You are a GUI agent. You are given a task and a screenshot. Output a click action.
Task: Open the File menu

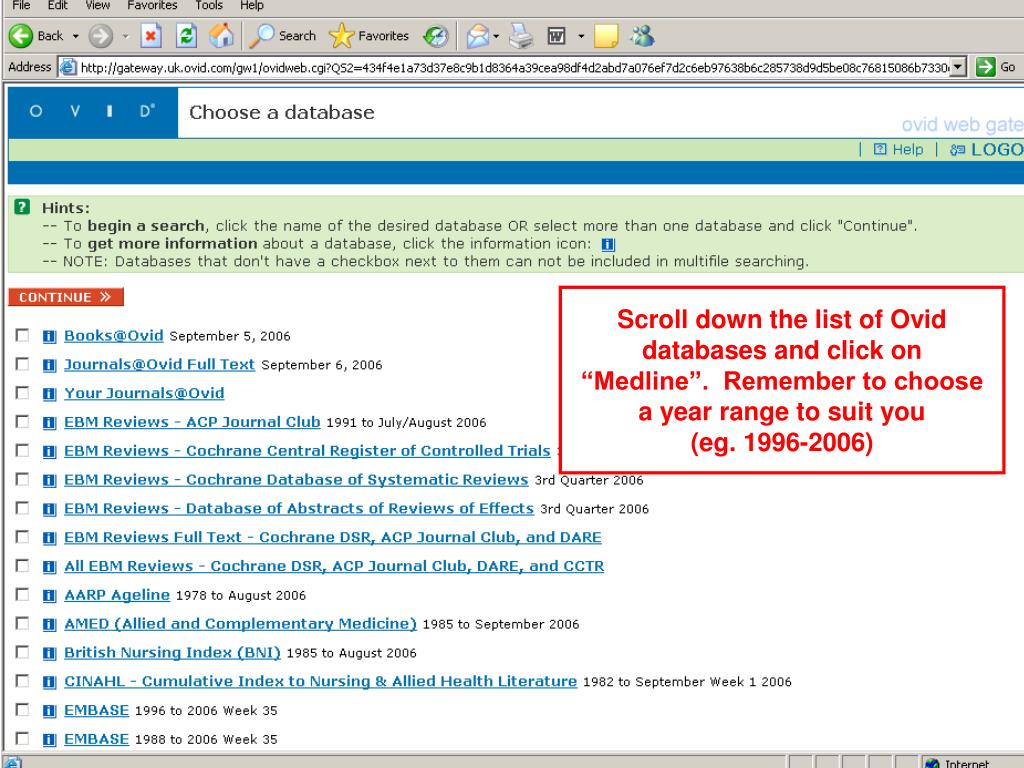tap(21, 5)
